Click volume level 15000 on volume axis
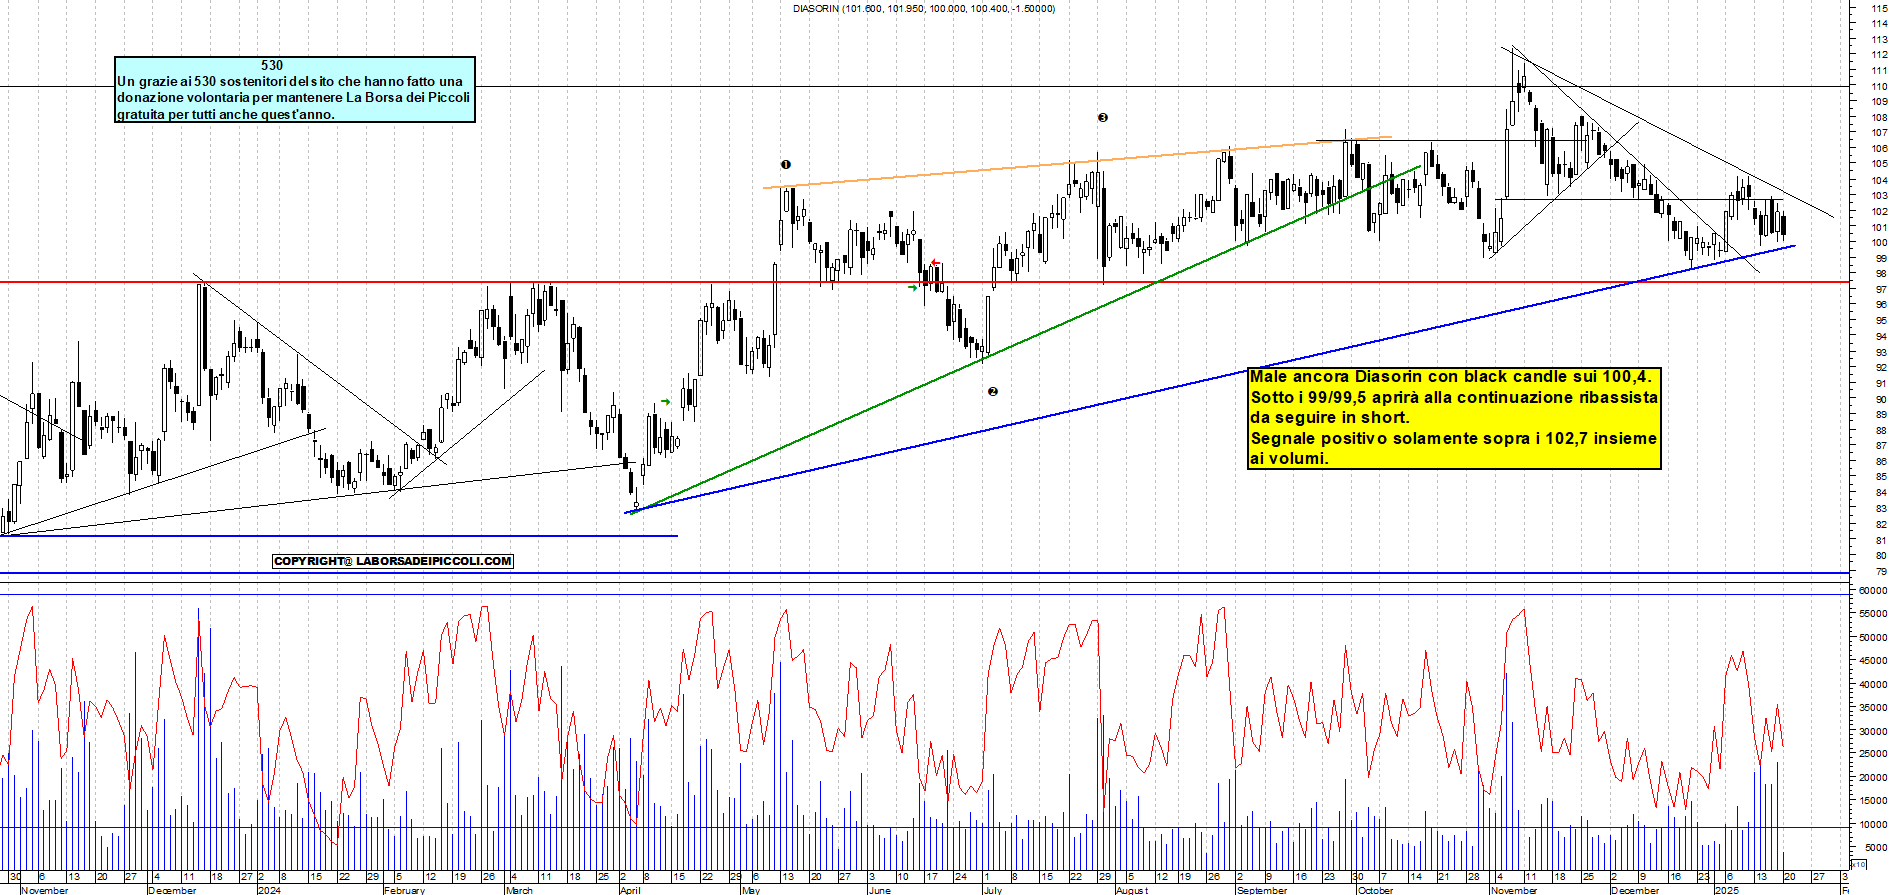The image size is (1890, 895). point(1873,800)
